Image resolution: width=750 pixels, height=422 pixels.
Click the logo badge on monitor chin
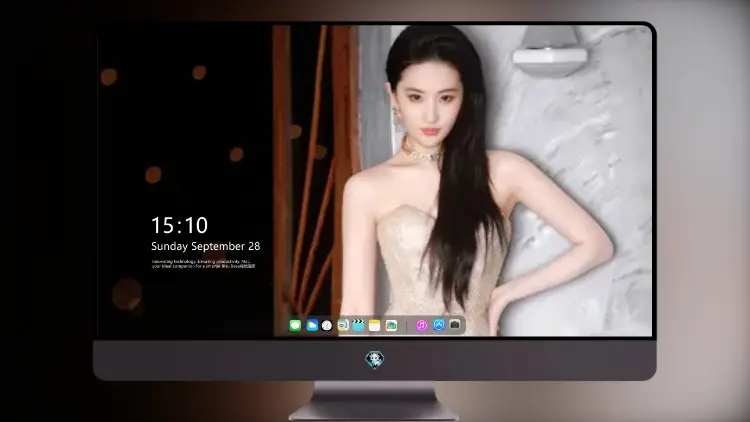[x=375, y=359]
